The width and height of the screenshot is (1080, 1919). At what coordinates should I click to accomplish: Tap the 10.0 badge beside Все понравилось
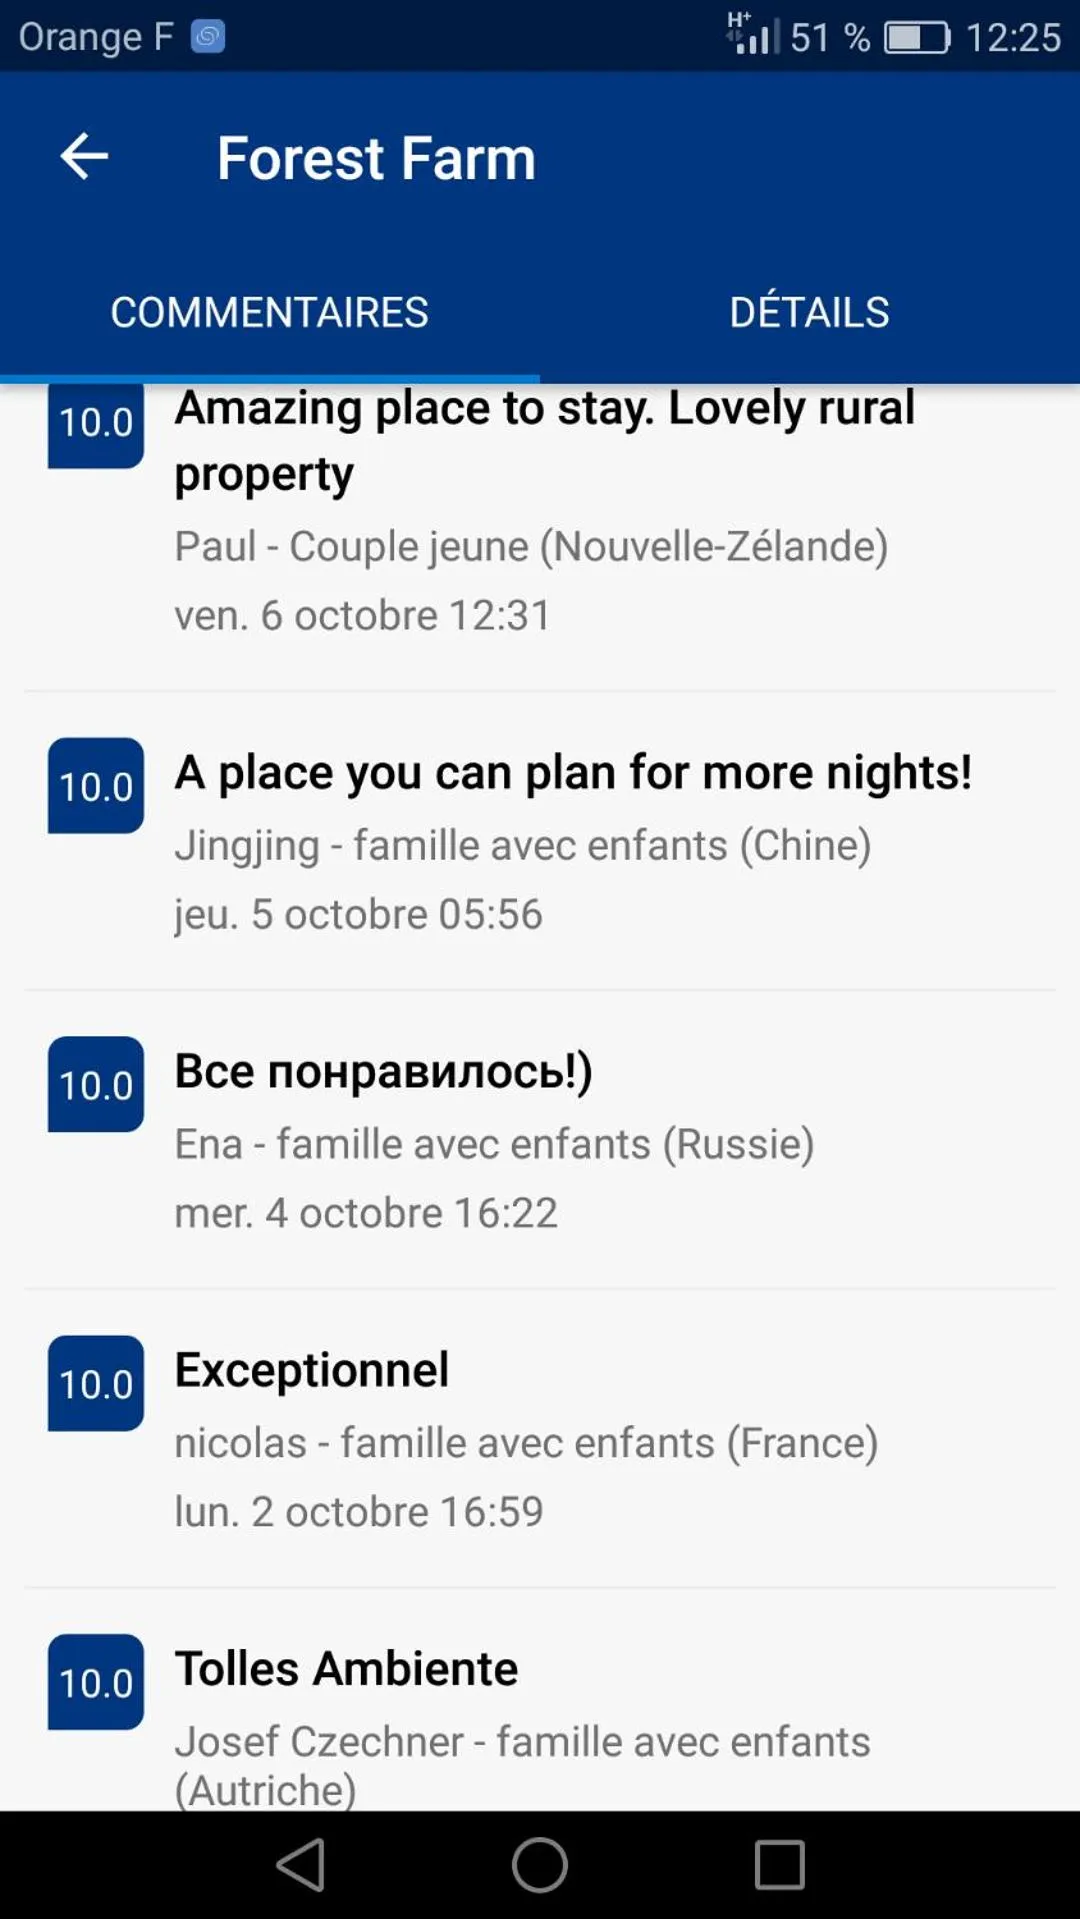point(96,1084)
